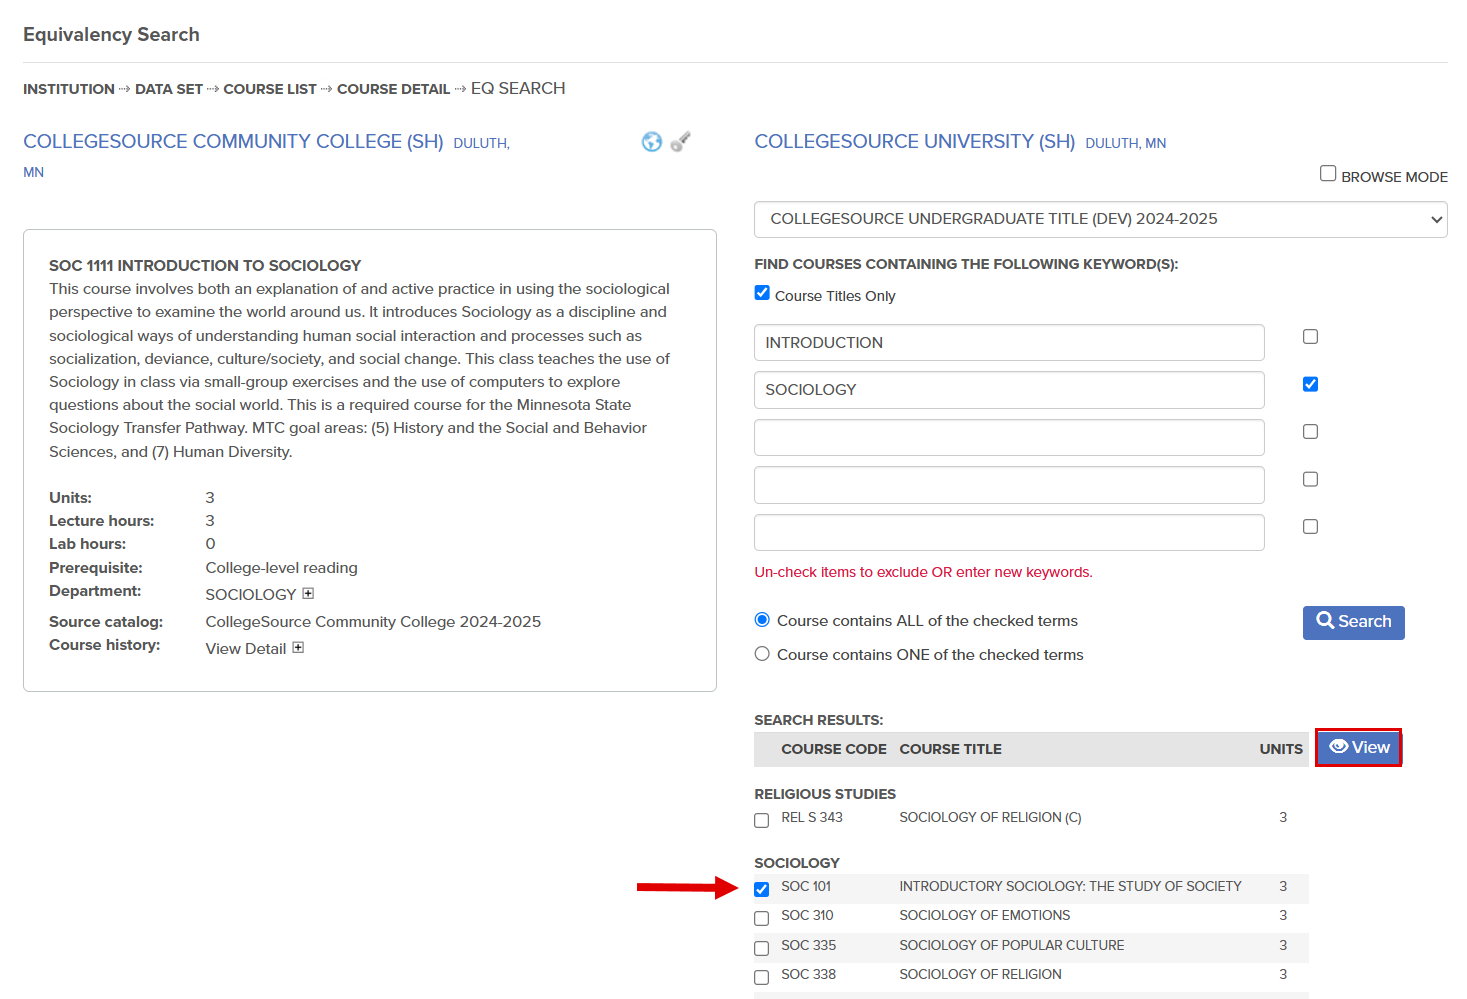This screenshot has height=999, width=1467.
Task: Click REL S 343 course code
Action: pyautogui.click(x=812, y=818)
